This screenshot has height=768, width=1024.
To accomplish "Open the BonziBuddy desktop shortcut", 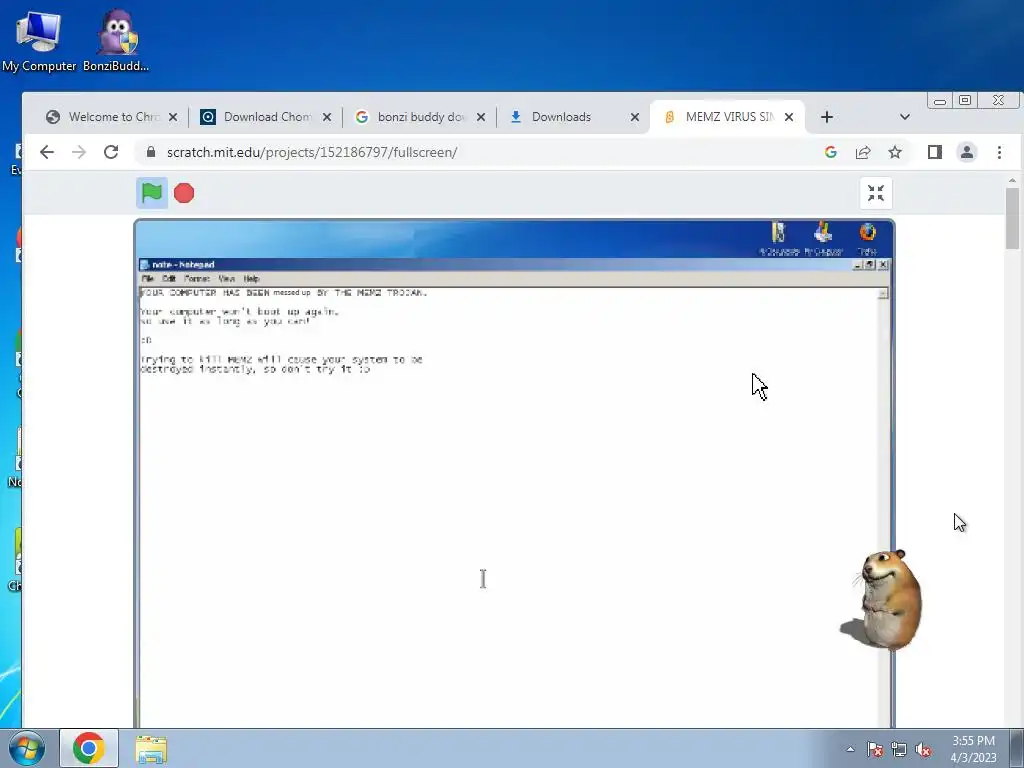I will click(116, 40).
